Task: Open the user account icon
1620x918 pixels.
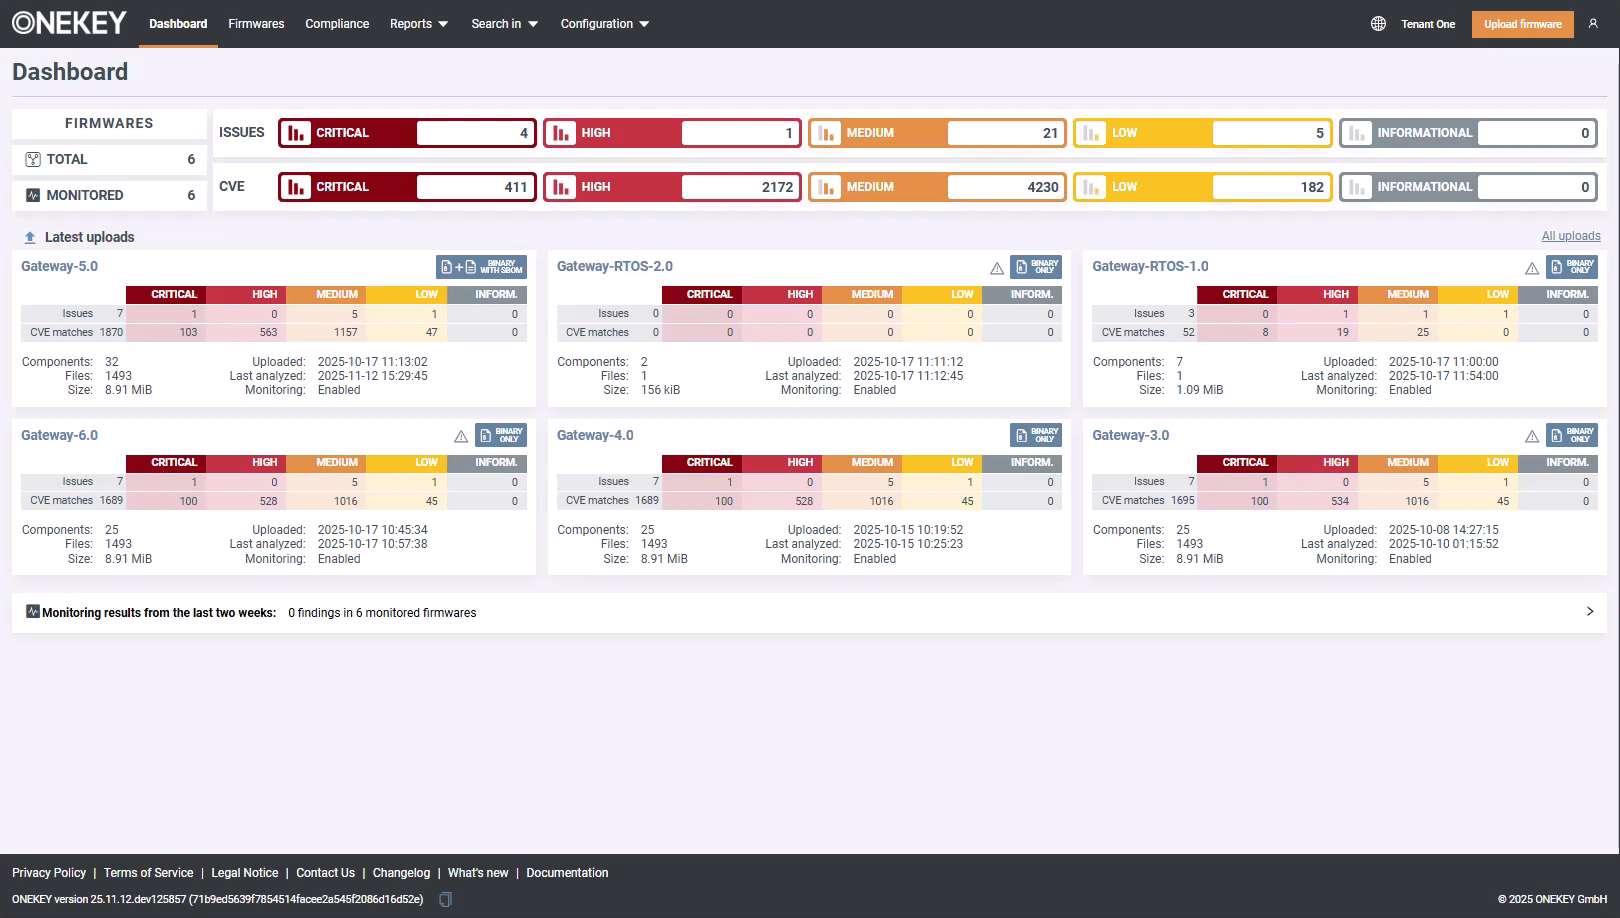Action: coord(1593,24)
